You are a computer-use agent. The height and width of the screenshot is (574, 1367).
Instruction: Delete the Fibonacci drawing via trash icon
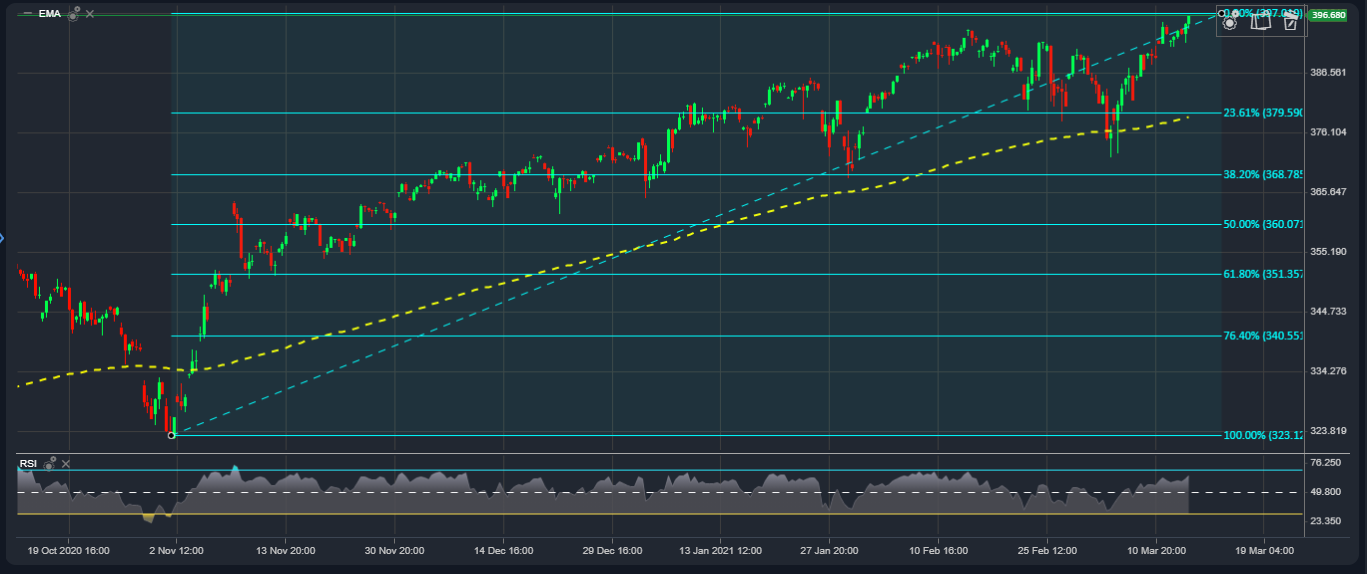1290,22
